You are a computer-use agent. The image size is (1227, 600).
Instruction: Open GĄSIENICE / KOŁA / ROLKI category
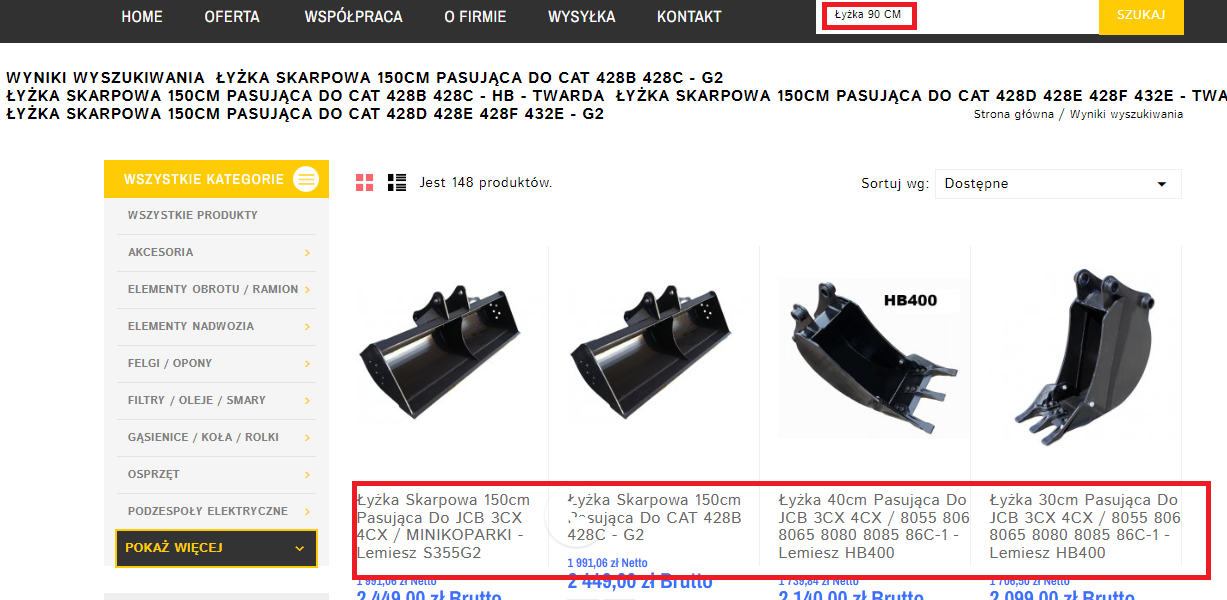[x=202, y=437]
